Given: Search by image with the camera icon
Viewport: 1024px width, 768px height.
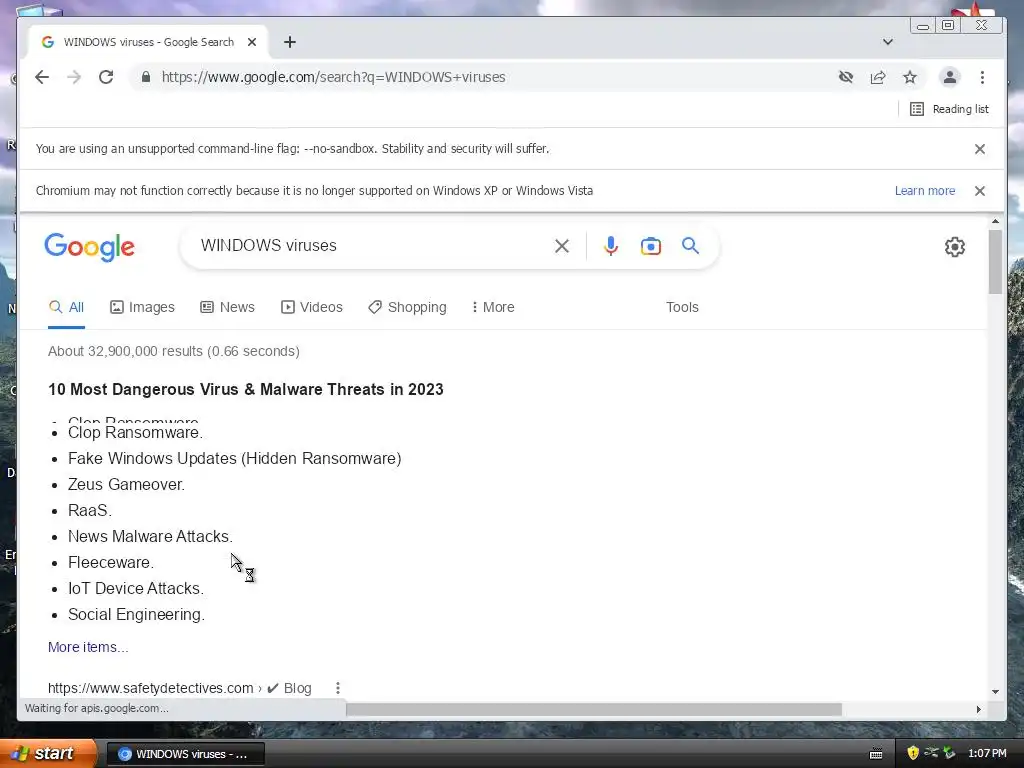Looking at the screenshot, I should point(650,246).
